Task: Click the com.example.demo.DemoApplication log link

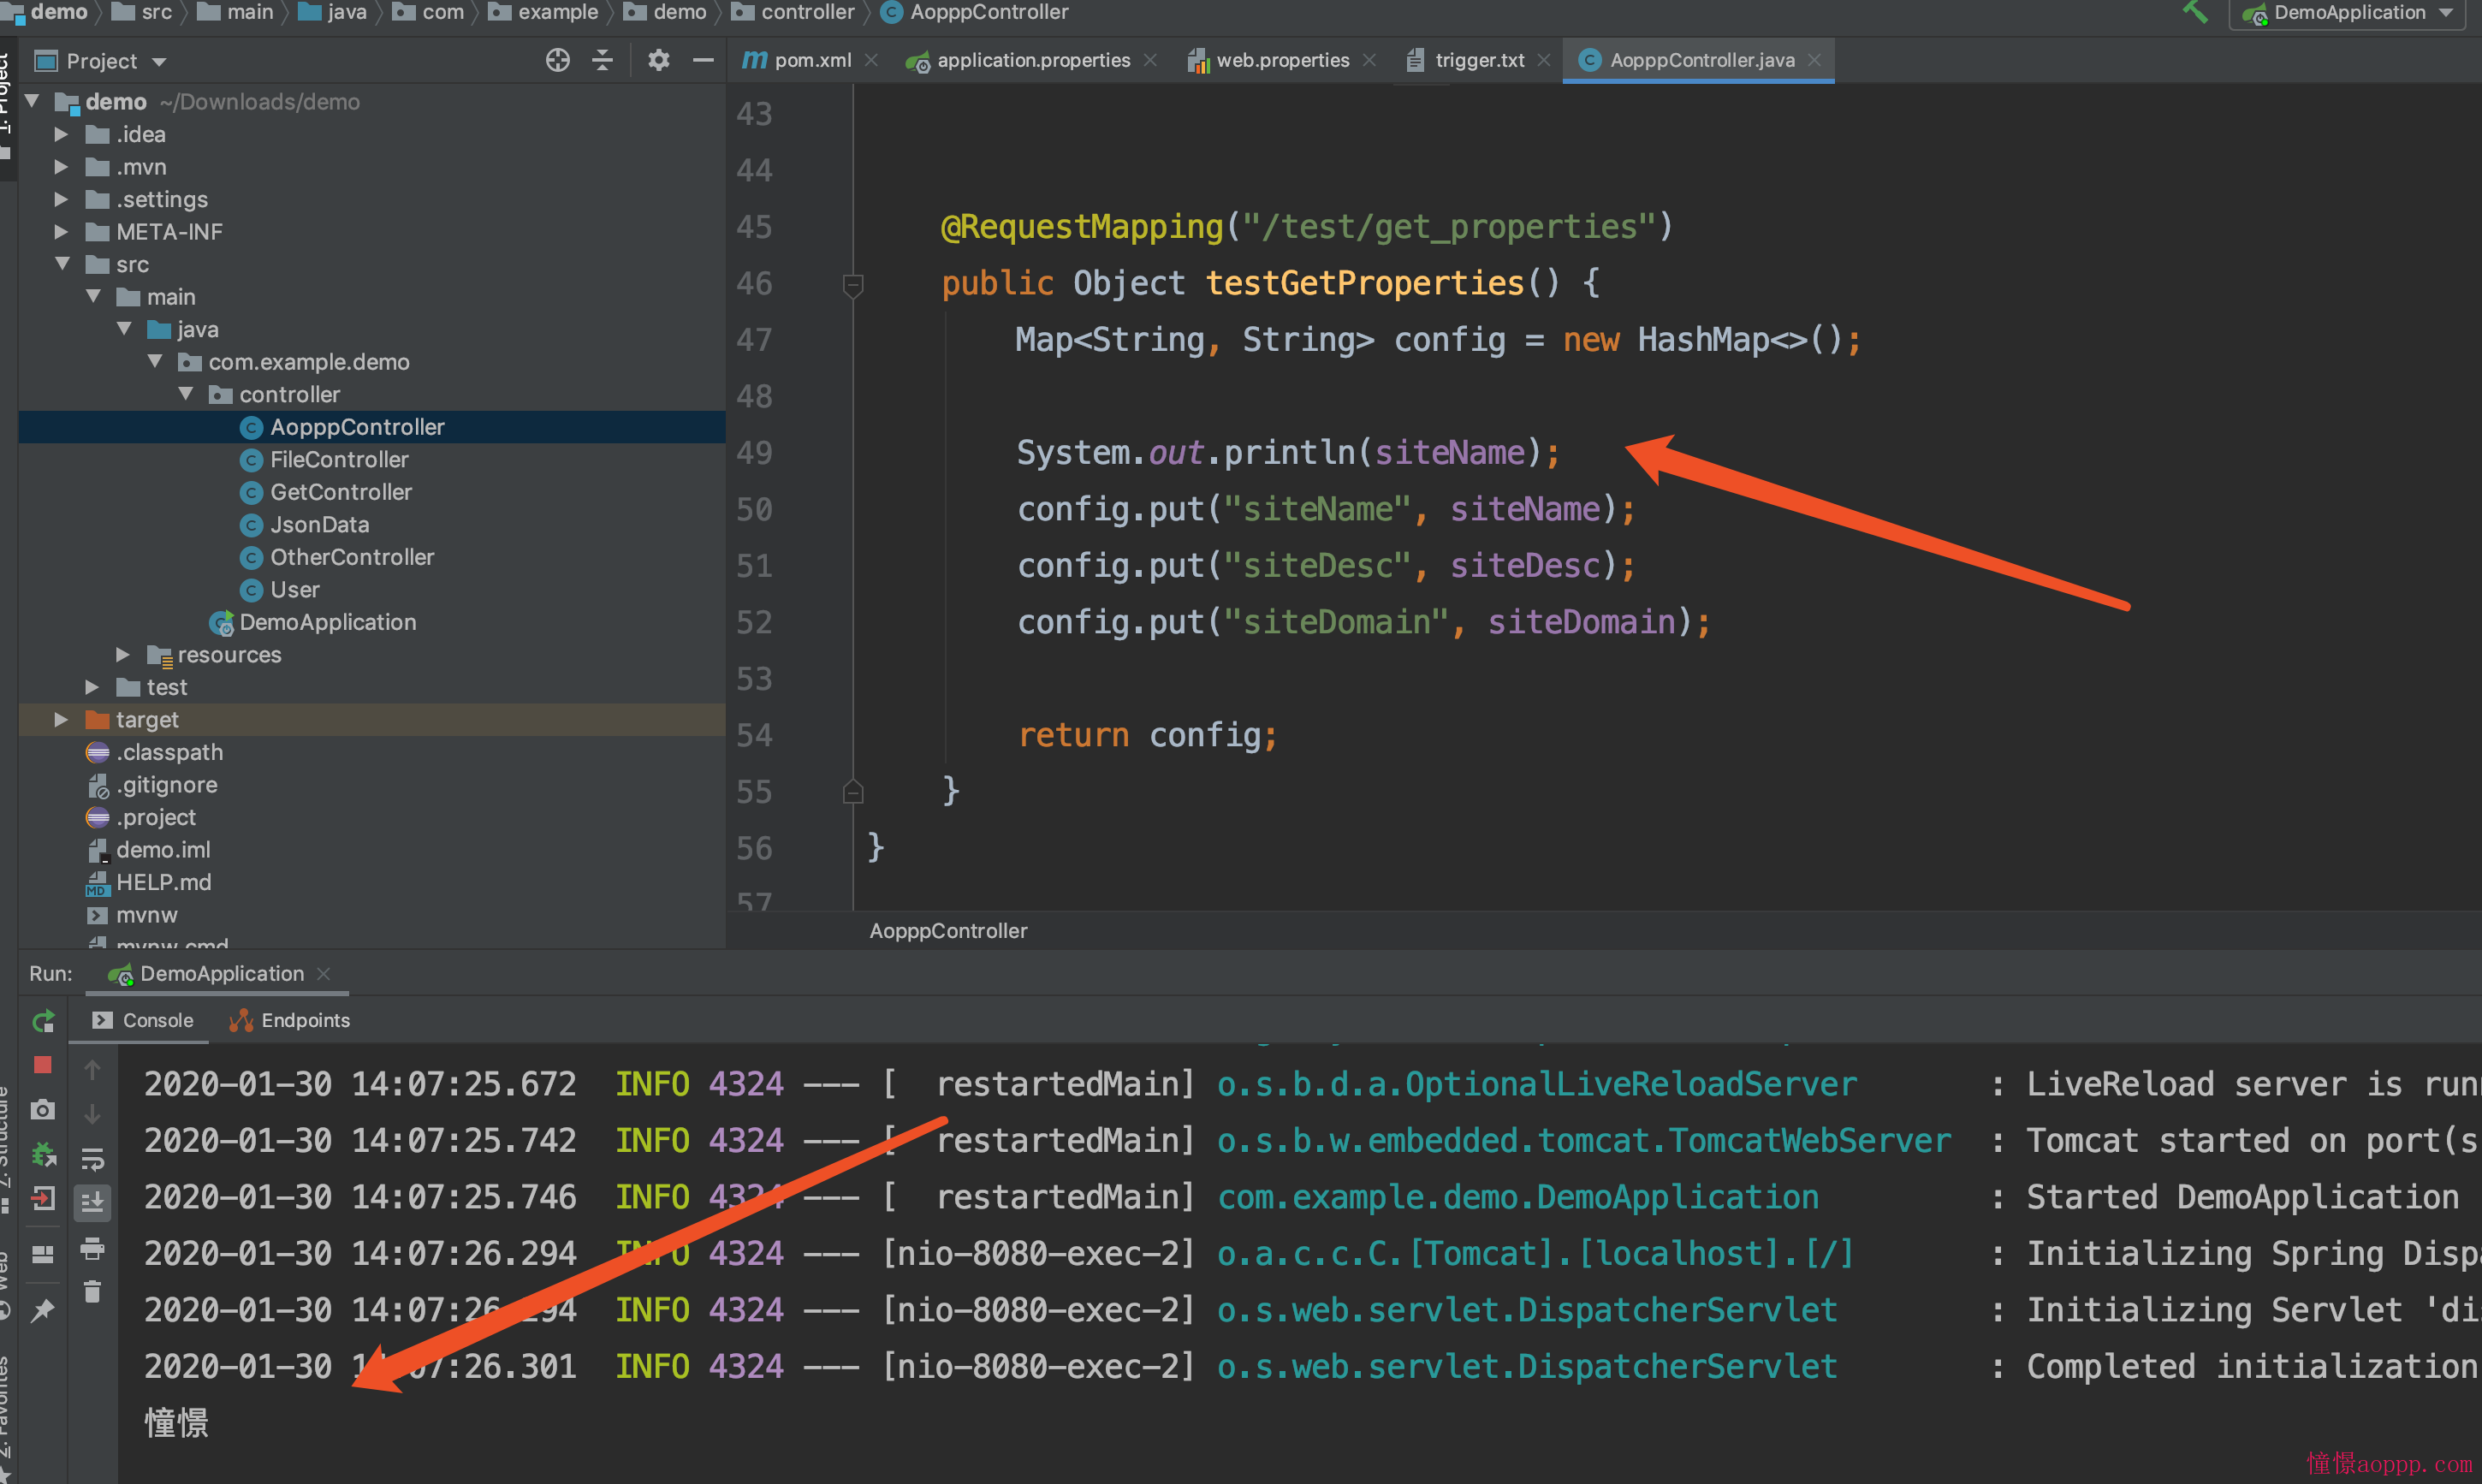Action: pyautogui.click(x=1518, y=1197)
